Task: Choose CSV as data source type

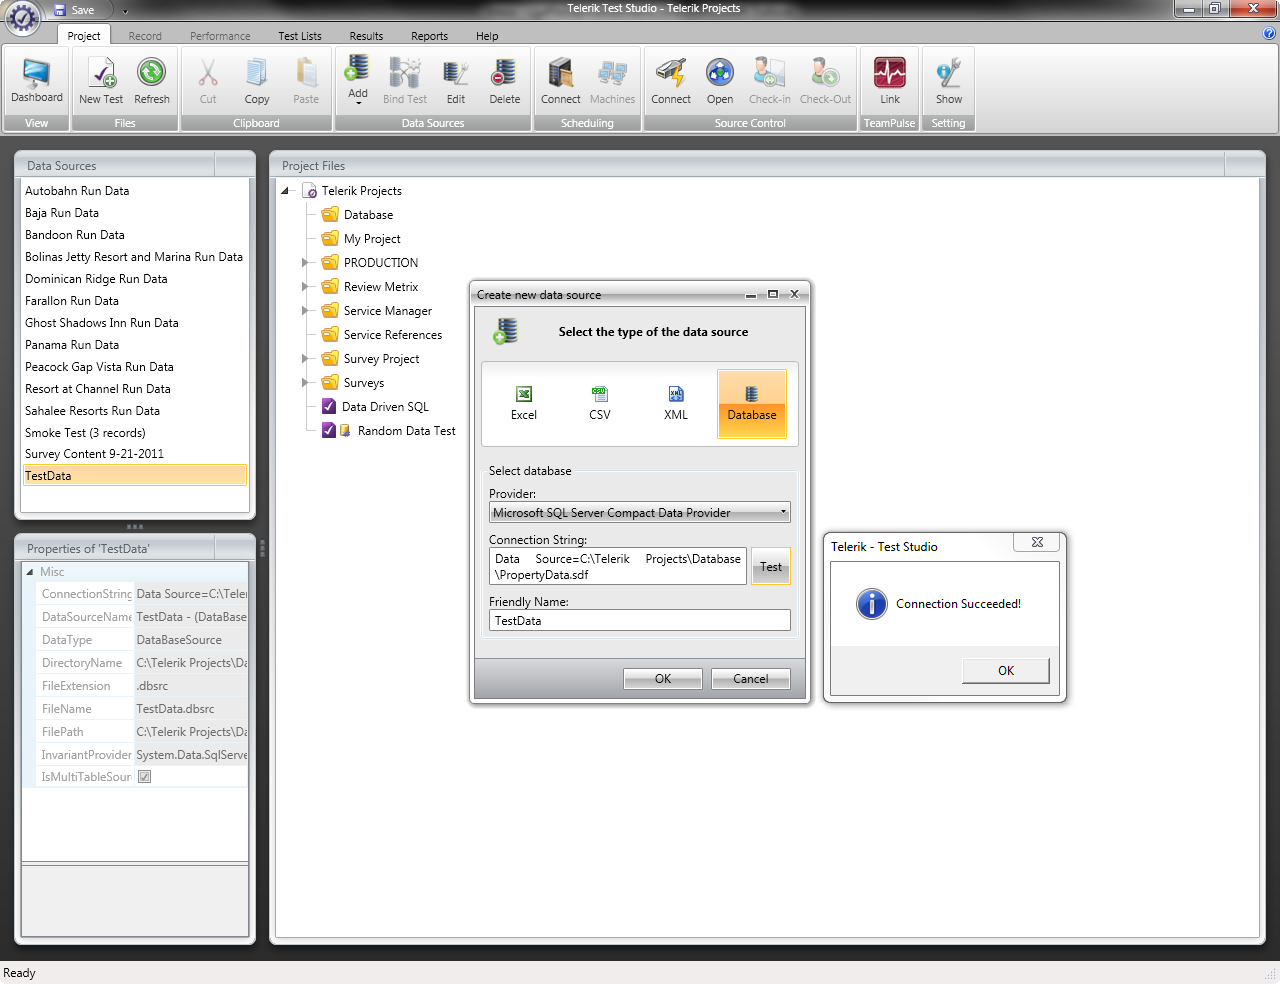Action: tap(600, 404)
